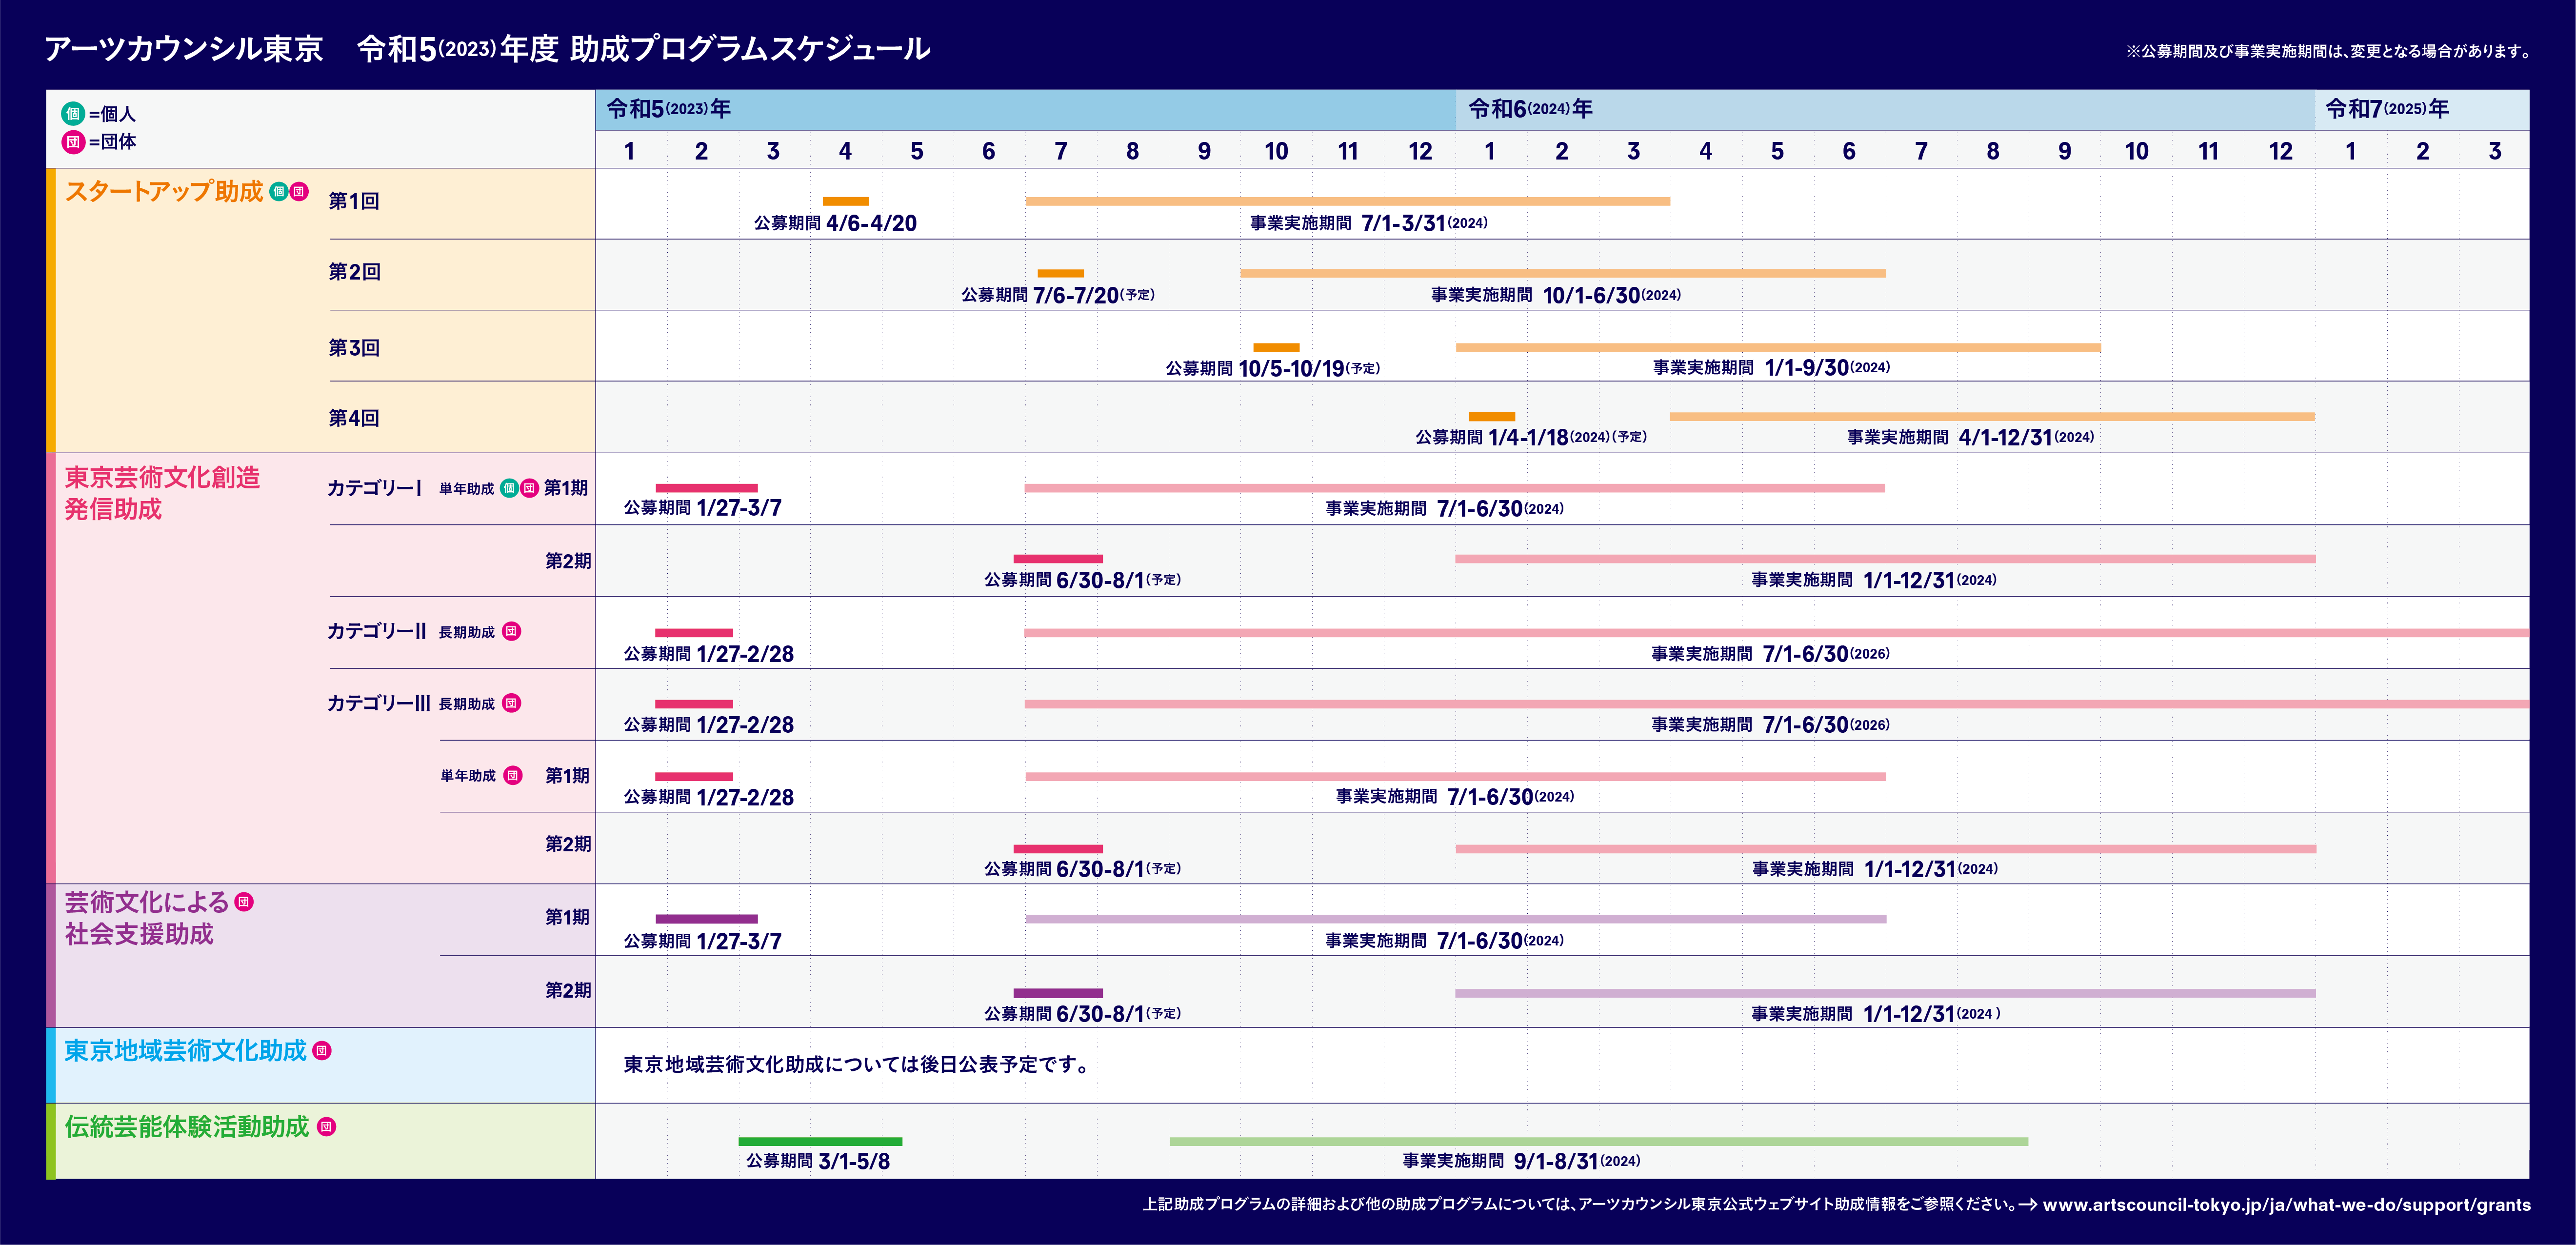Viewport: 2576px width, 1245px height.
Task: Click the long pink implementation bar in カテゴリーIII 長期助成
Action: [1777, 704]
